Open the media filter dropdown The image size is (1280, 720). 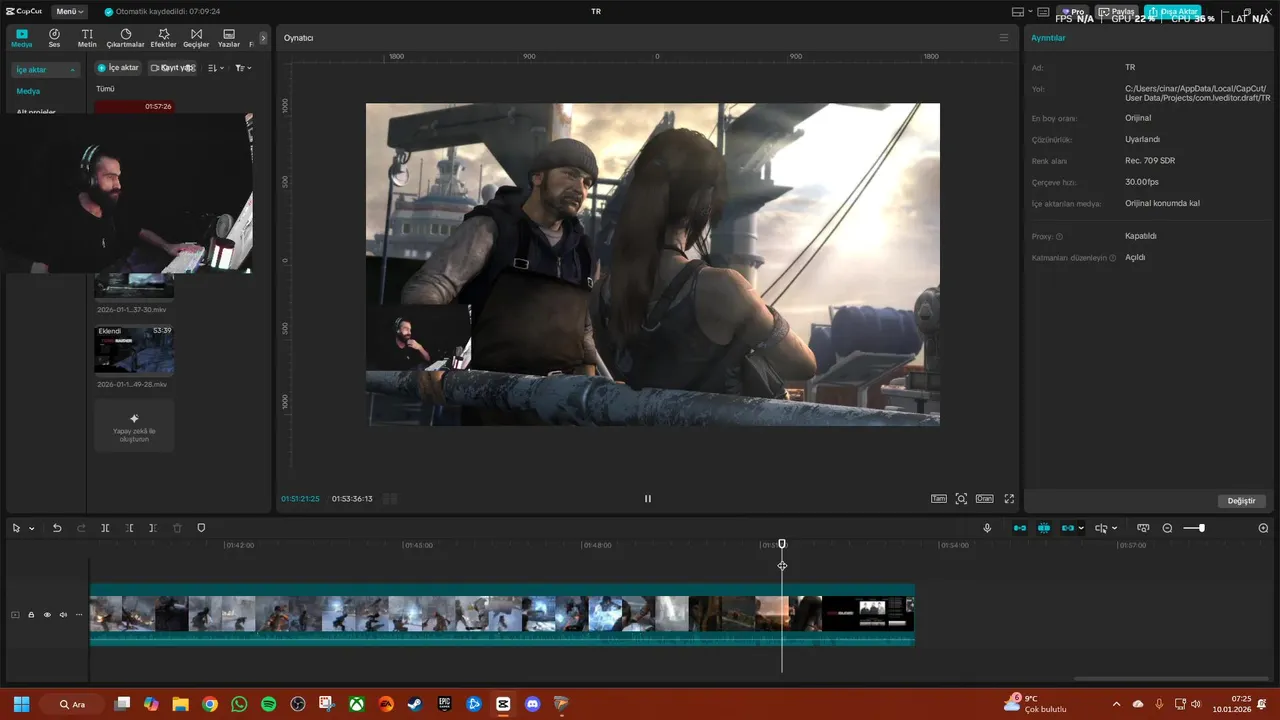coord(243,68)
